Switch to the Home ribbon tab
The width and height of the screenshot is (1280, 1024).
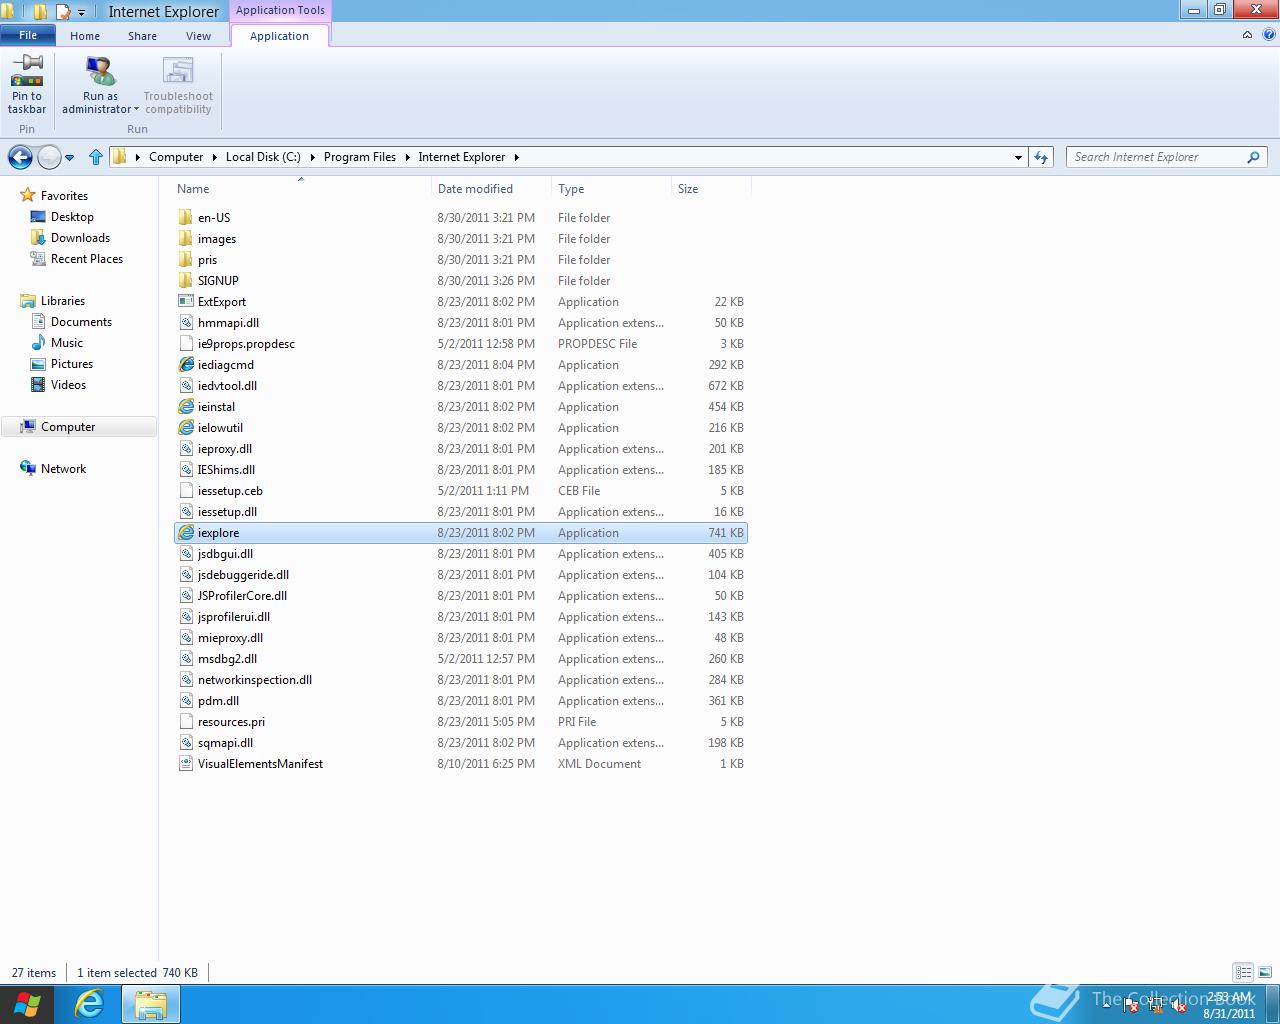85,36
